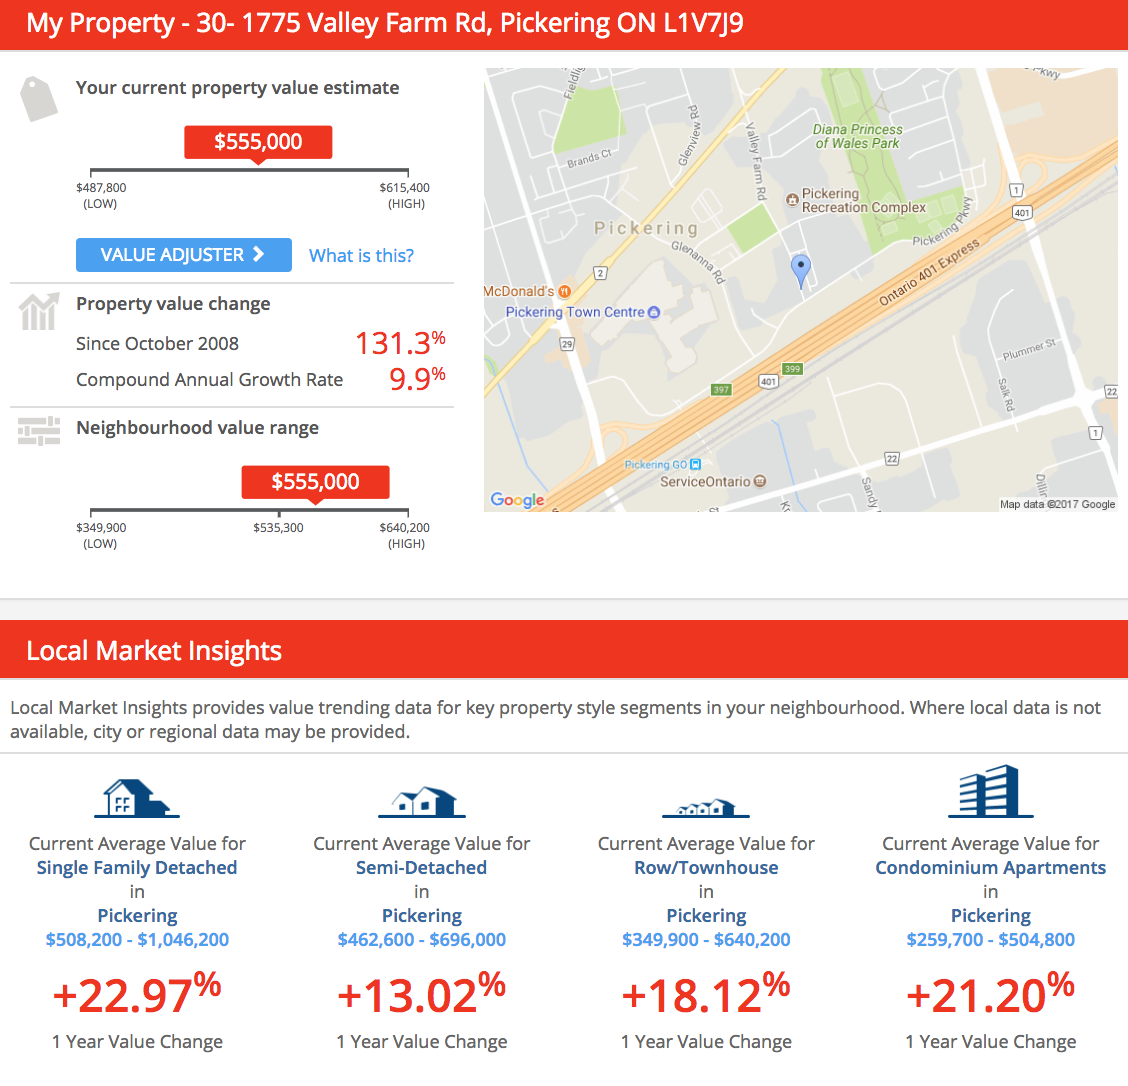This screenshot has width=1128, height=1086.
Task: Click the $508,200 - $1,046,200 price range
Action: [137, 939]
